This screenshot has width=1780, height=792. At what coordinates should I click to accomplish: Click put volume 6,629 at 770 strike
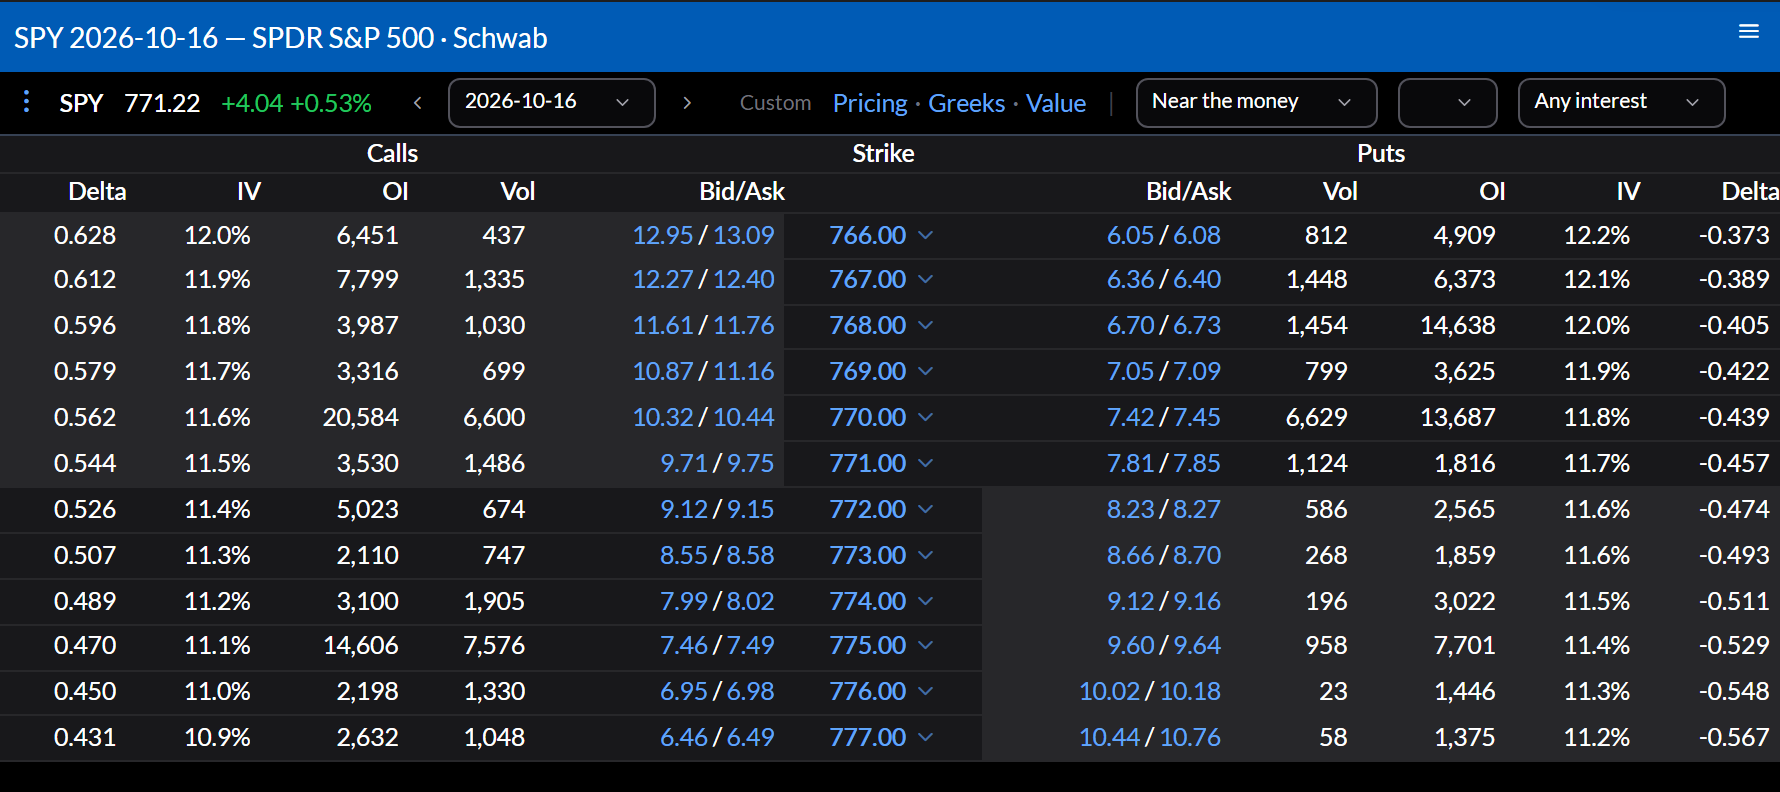click(1316, 417)
